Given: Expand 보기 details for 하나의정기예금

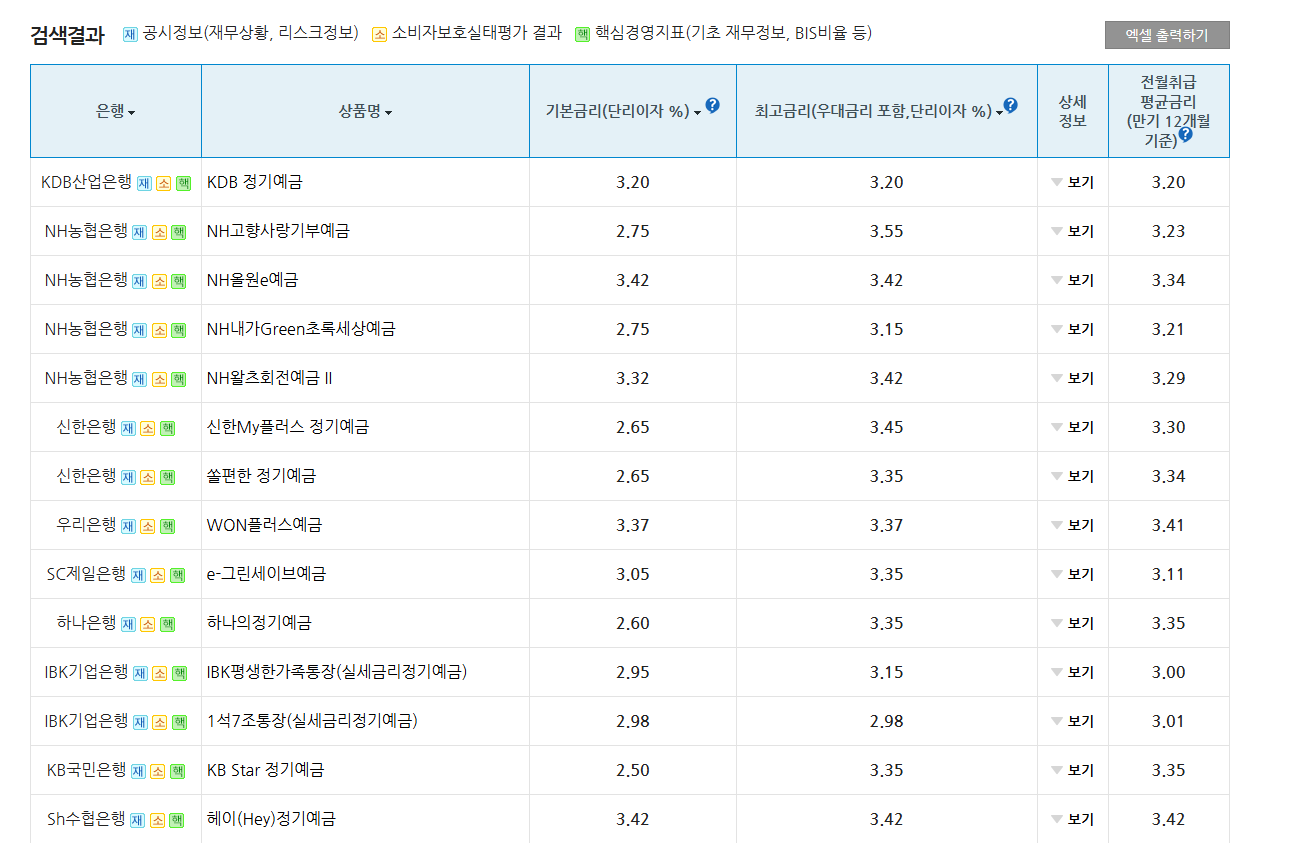Looking at the screenshot, I should (1073, 624).
